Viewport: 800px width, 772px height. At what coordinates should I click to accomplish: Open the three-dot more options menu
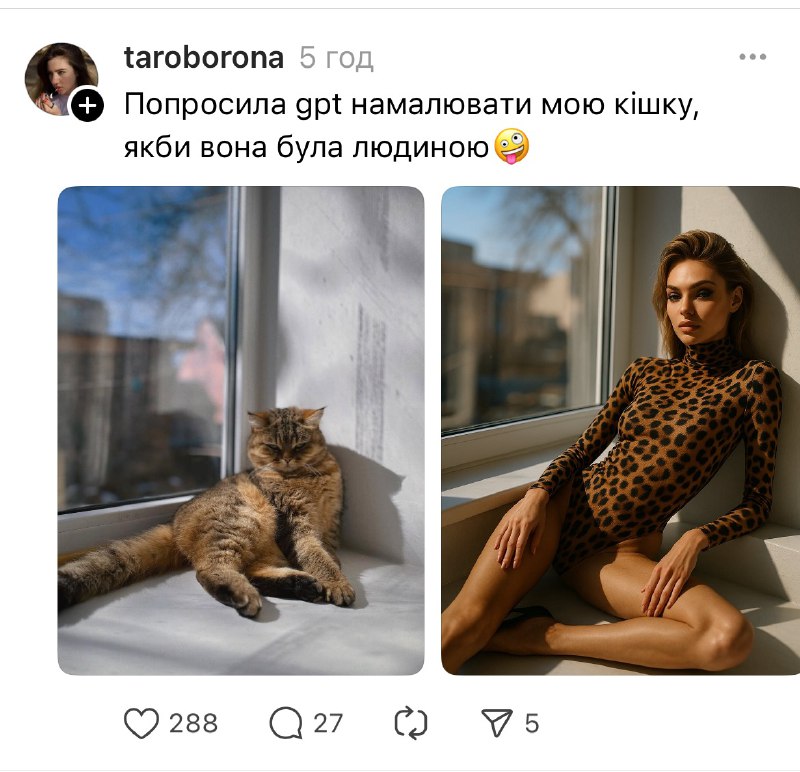(753, 57)
